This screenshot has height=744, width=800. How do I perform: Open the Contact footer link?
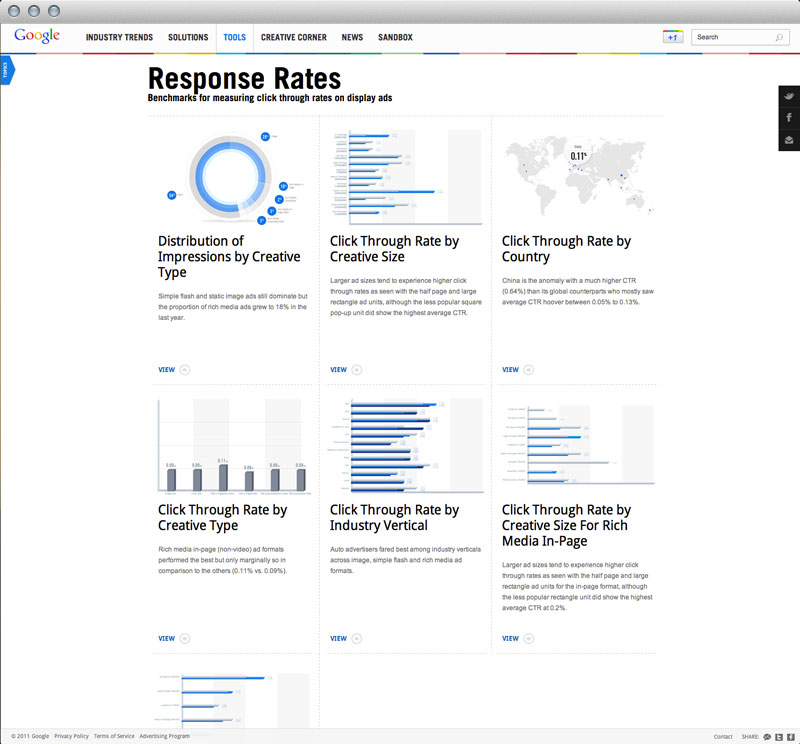(723, 737)
